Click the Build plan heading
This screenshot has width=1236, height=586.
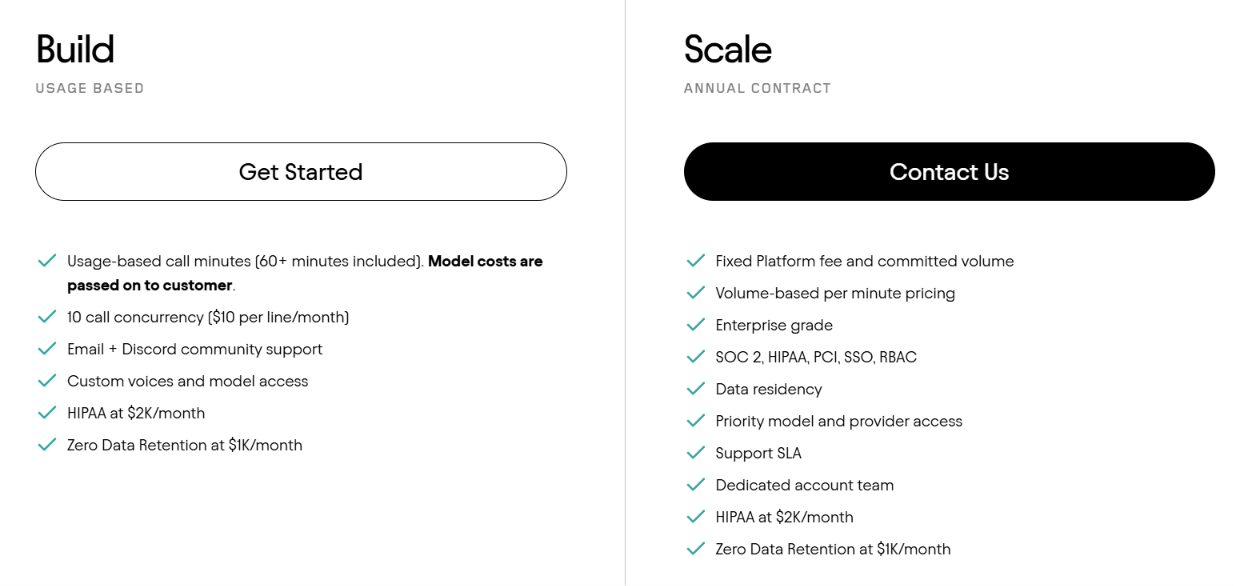point(75,49)
